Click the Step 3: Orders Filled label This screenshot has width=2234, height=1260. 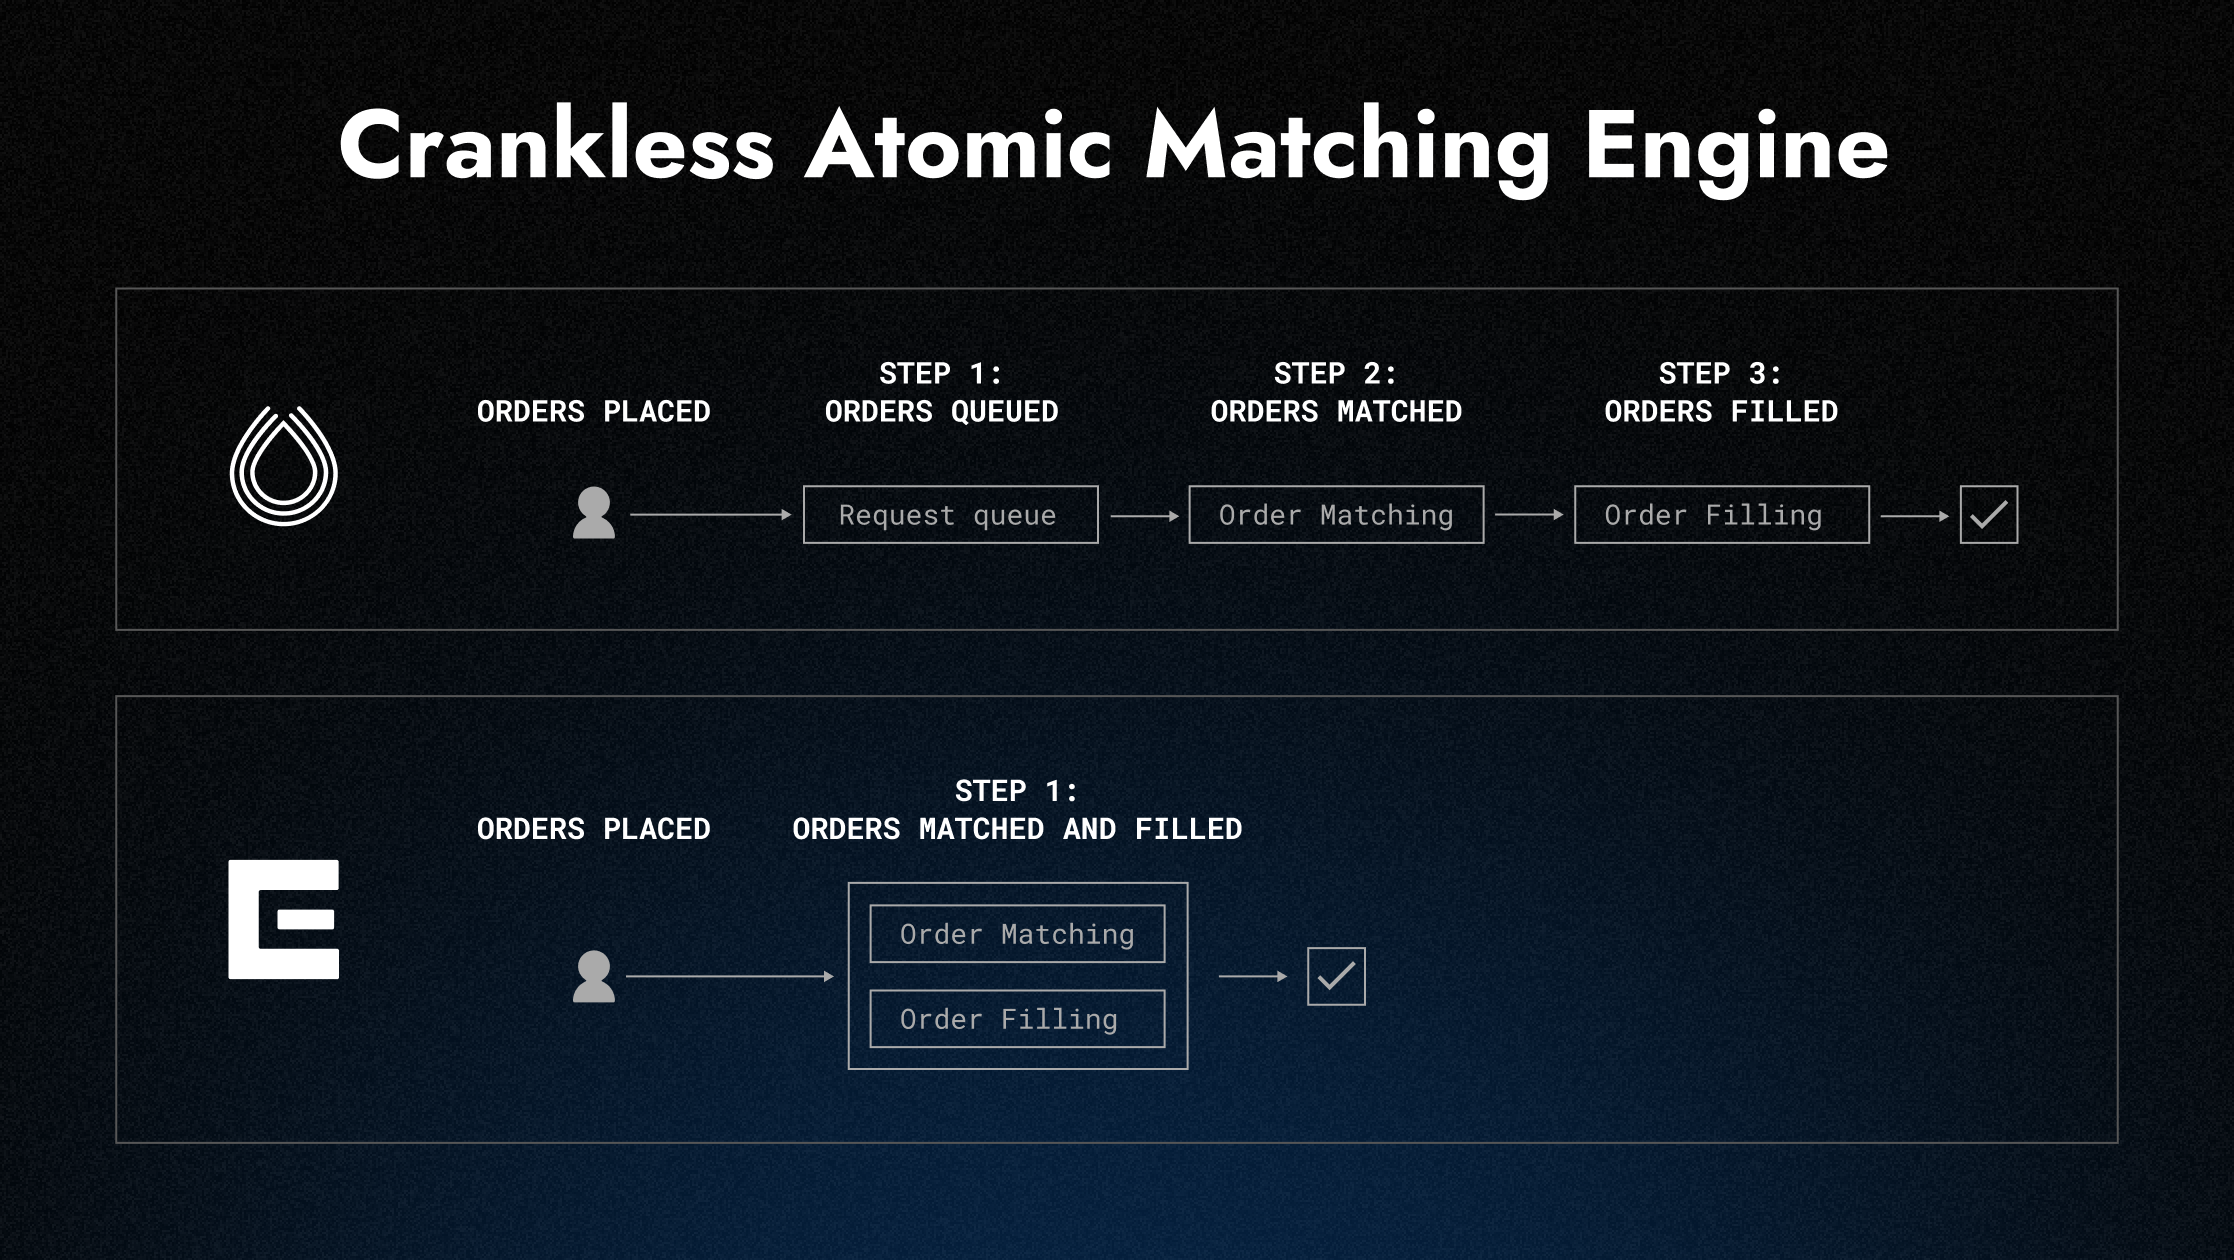click(x=1721, y=393)
